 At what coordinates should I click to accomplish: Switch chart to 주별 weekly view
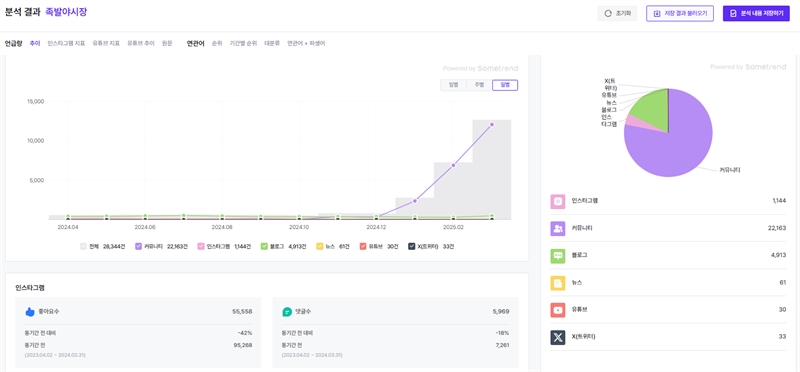479,85
